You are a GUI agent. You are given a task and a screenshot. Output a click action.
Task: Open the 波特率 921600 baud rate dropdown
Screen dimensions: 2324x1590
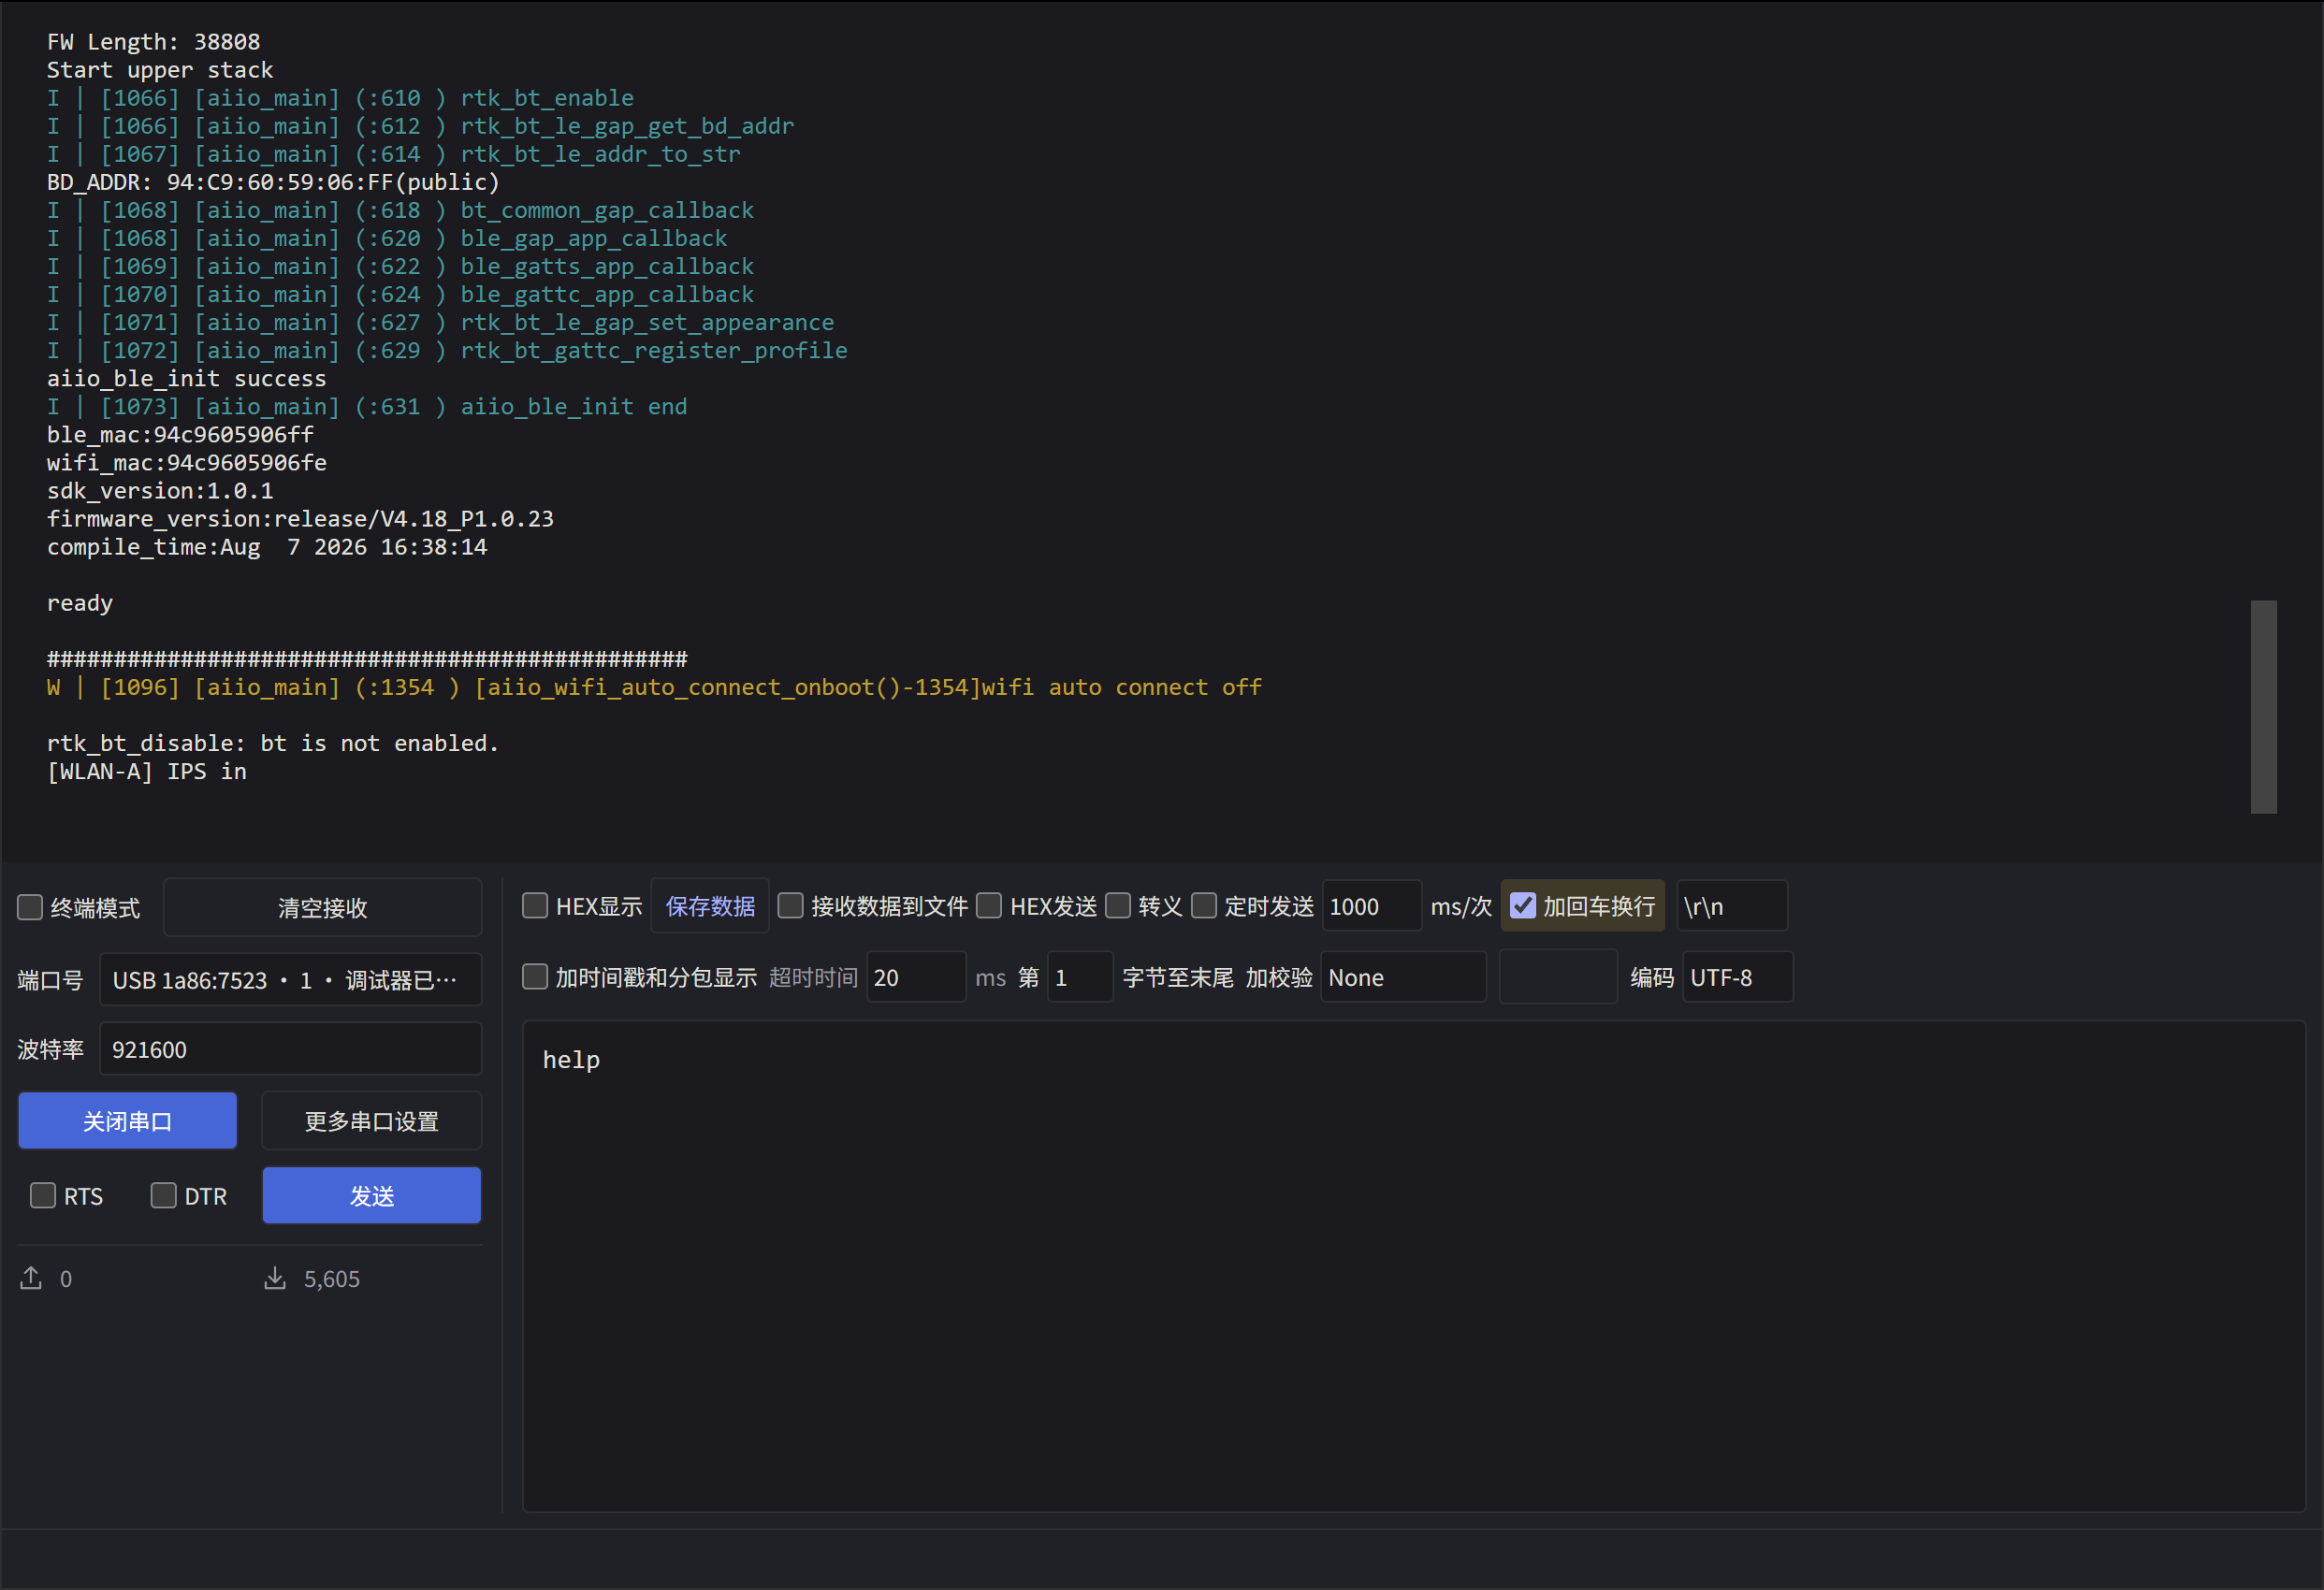point(290,1049)
